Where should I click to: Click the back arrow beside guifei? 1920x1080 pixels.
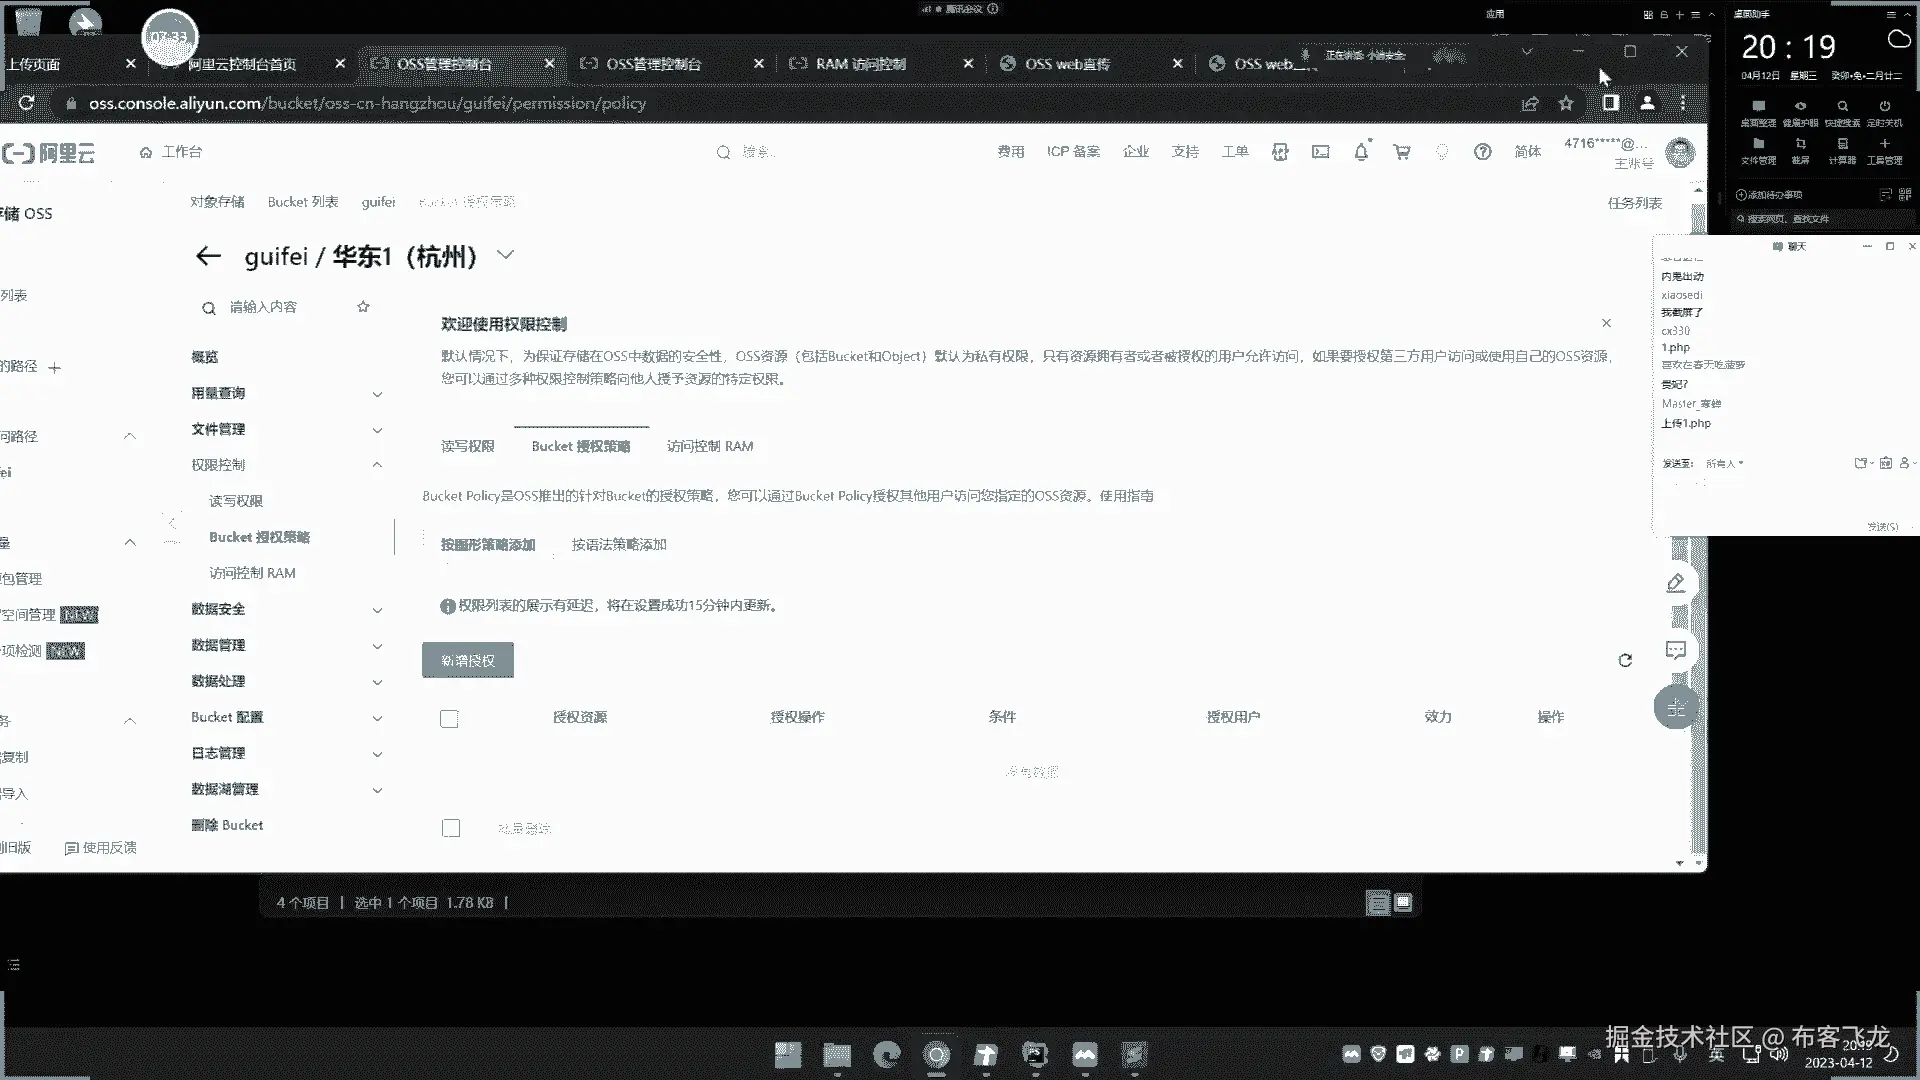tap(208, 256)
